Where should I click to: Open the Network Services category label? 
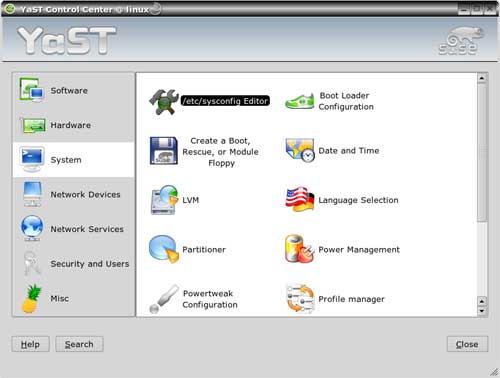click(x=87, y=229)
